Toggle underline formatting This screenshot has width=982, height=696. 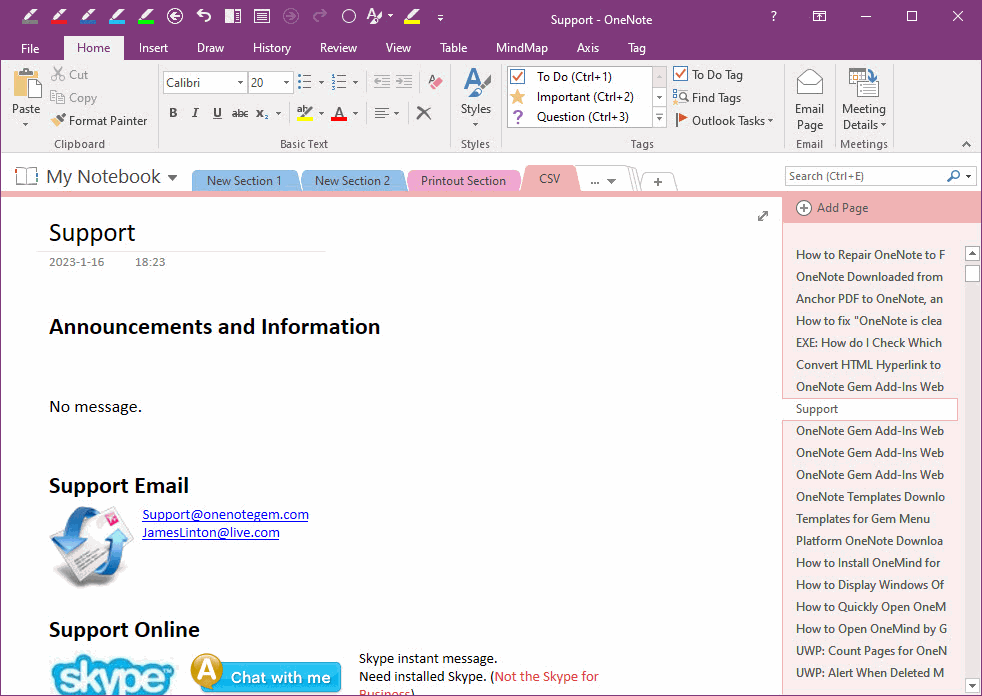pos(217,113)
